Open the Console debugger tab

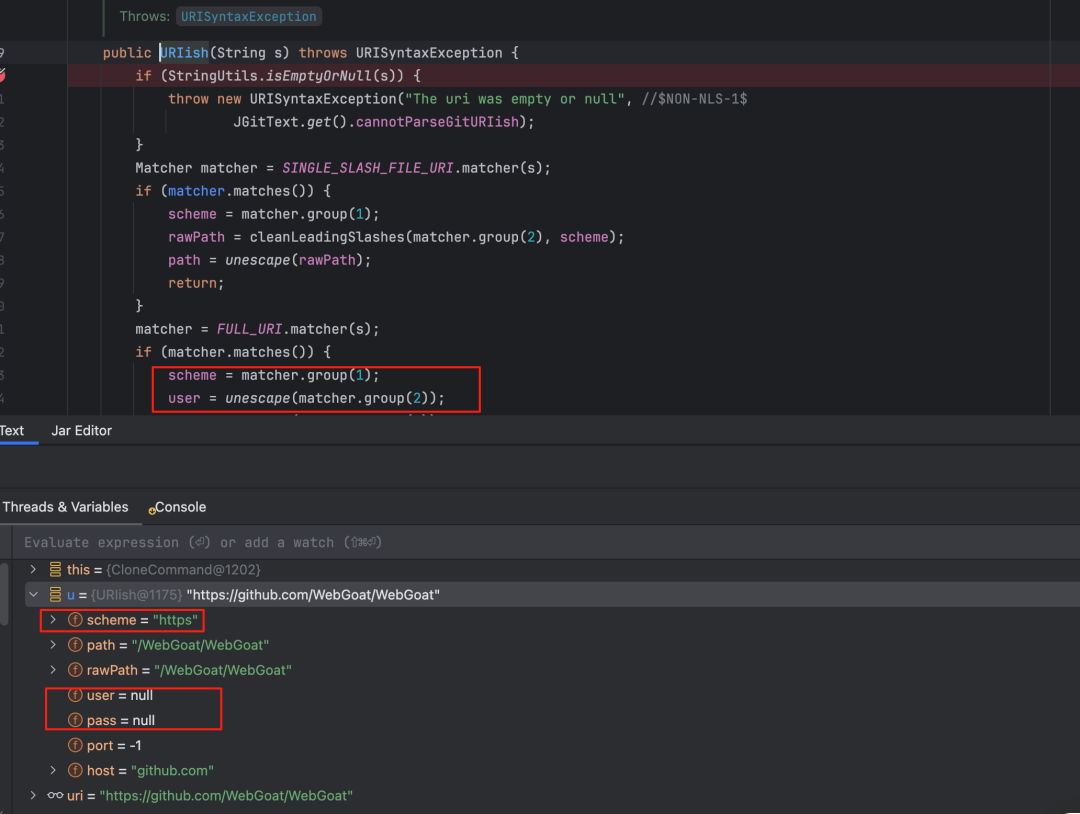pyautogui.click(x=180, y=508)
